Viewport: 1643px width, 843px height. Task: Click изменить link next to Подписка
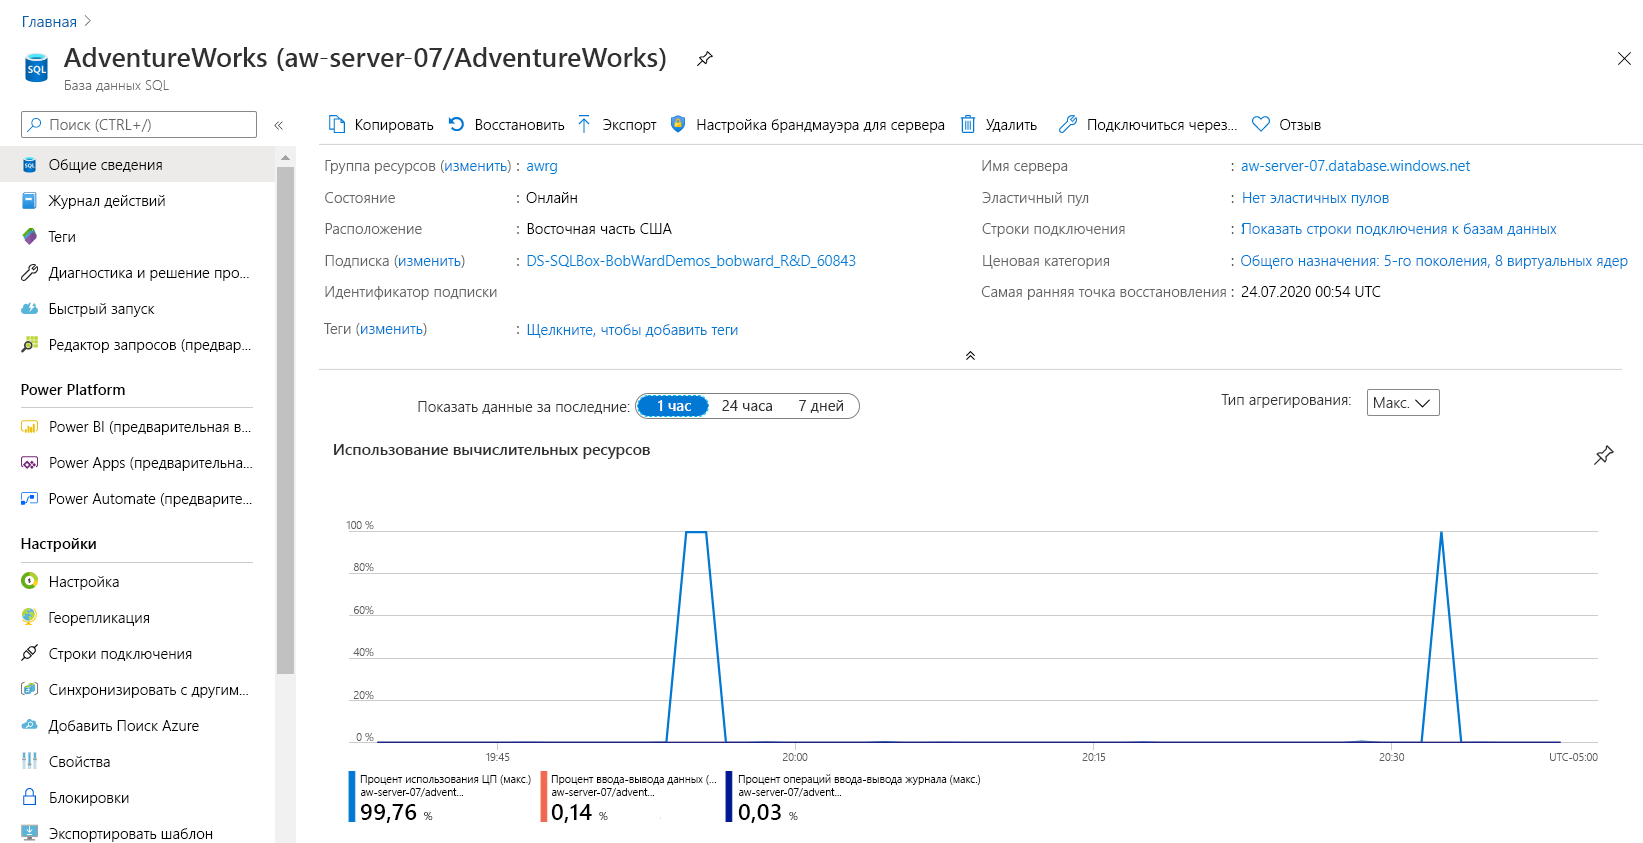pos(429,261)
